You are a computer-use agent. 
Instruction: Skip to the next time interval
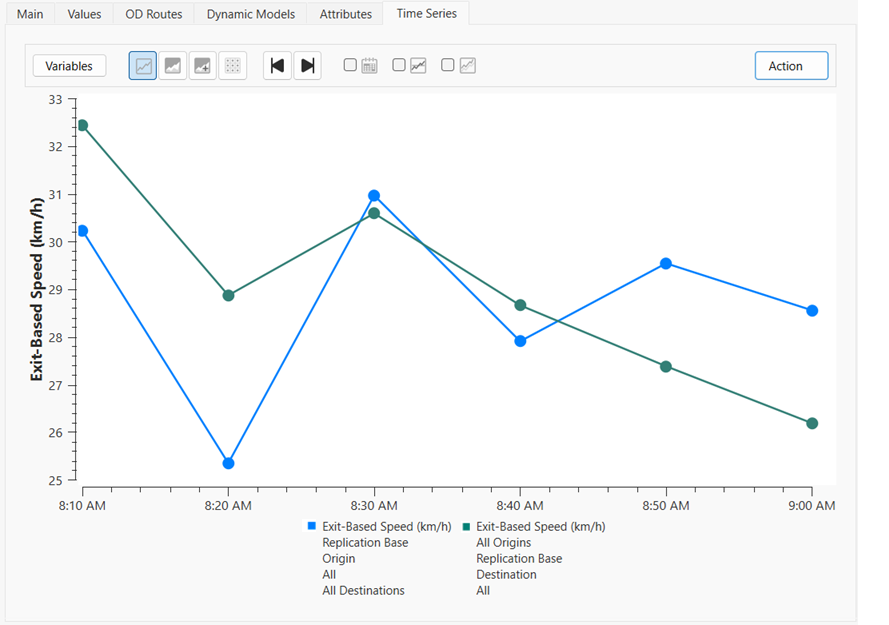pyautogui.click(x=307, y=66)
